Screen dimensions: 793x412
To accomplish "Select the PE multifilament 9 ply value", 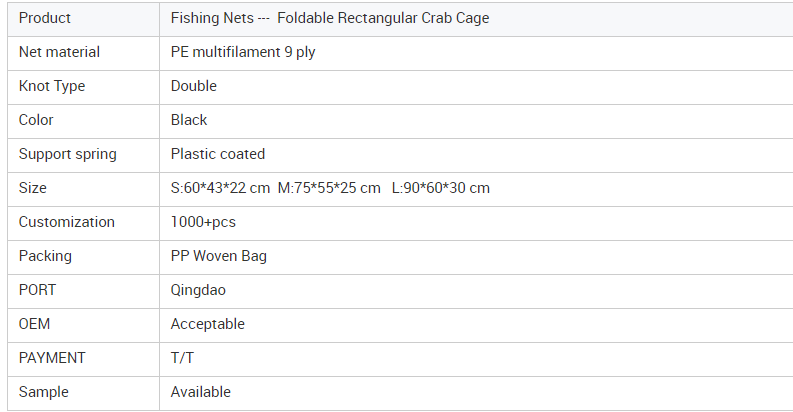I will tap(243, 53).
